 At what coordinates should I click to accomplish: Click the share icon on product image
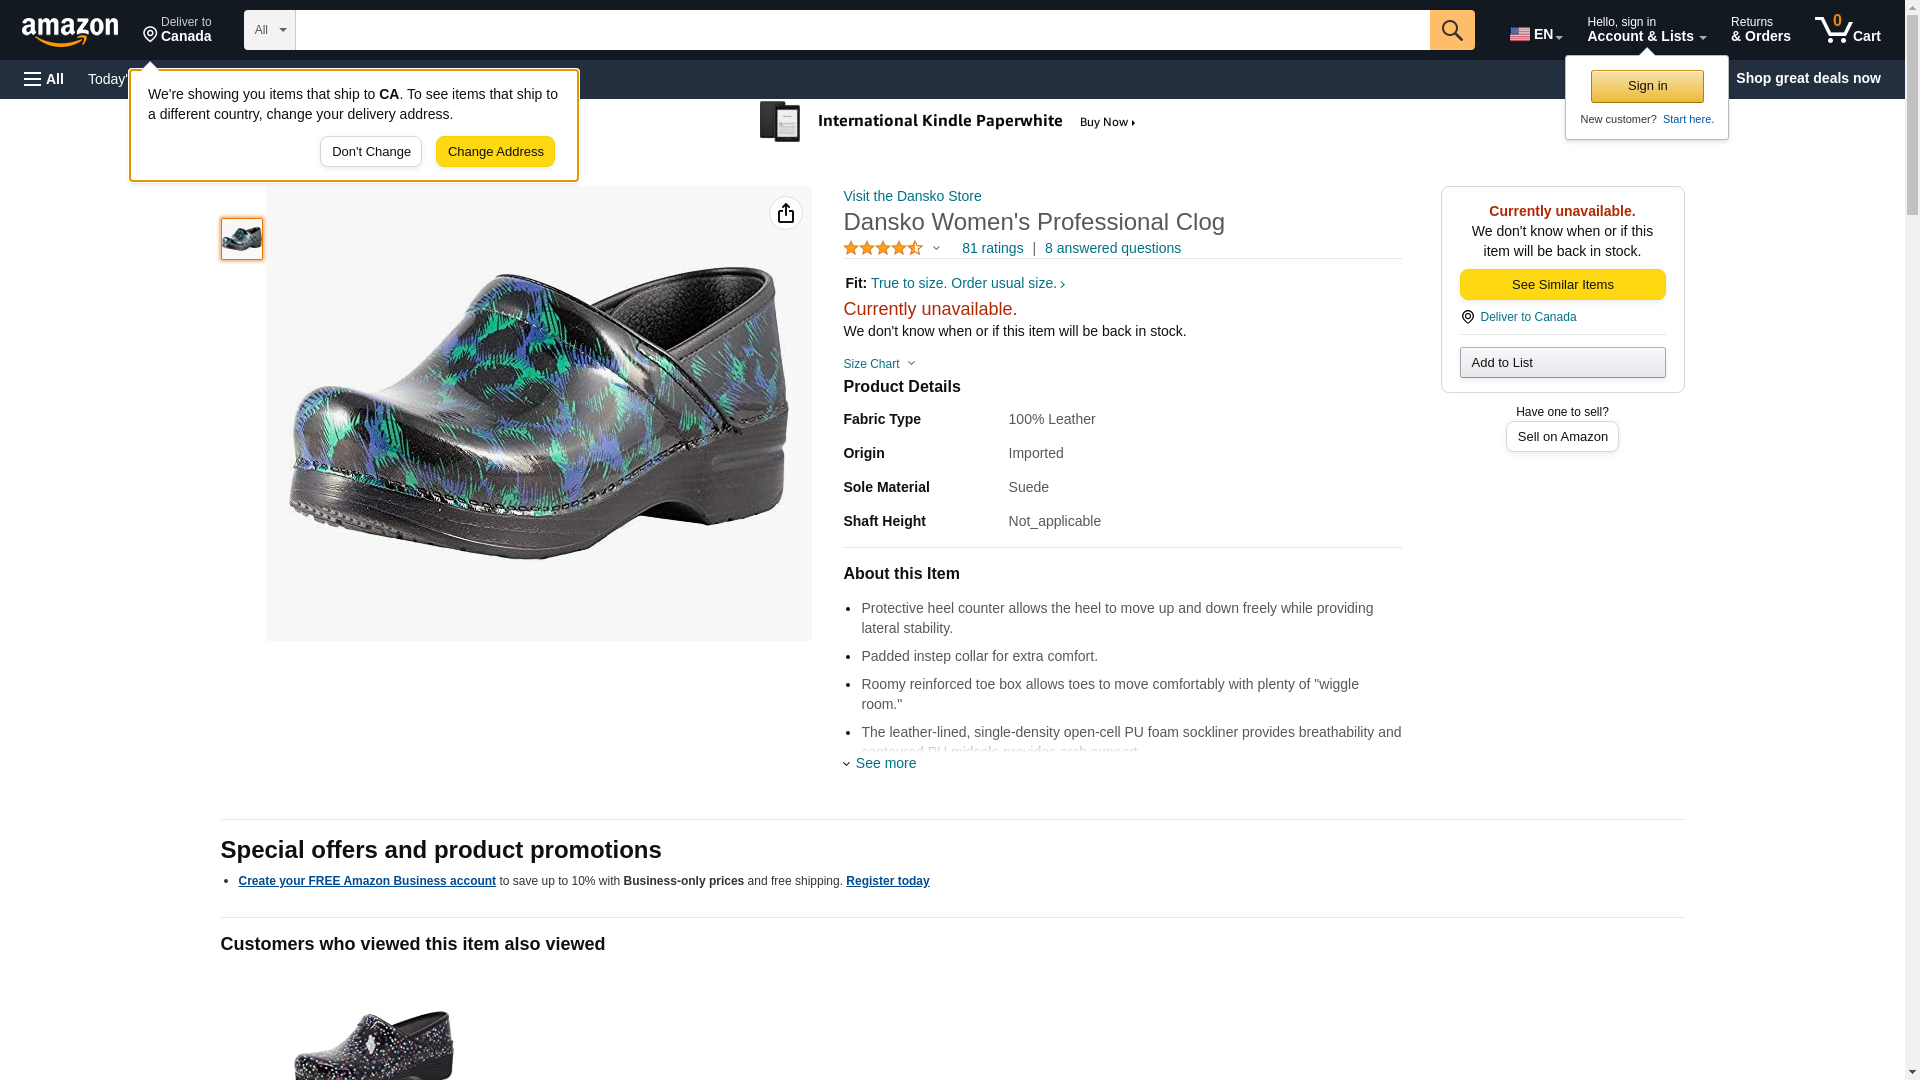(x=785, y=213)
